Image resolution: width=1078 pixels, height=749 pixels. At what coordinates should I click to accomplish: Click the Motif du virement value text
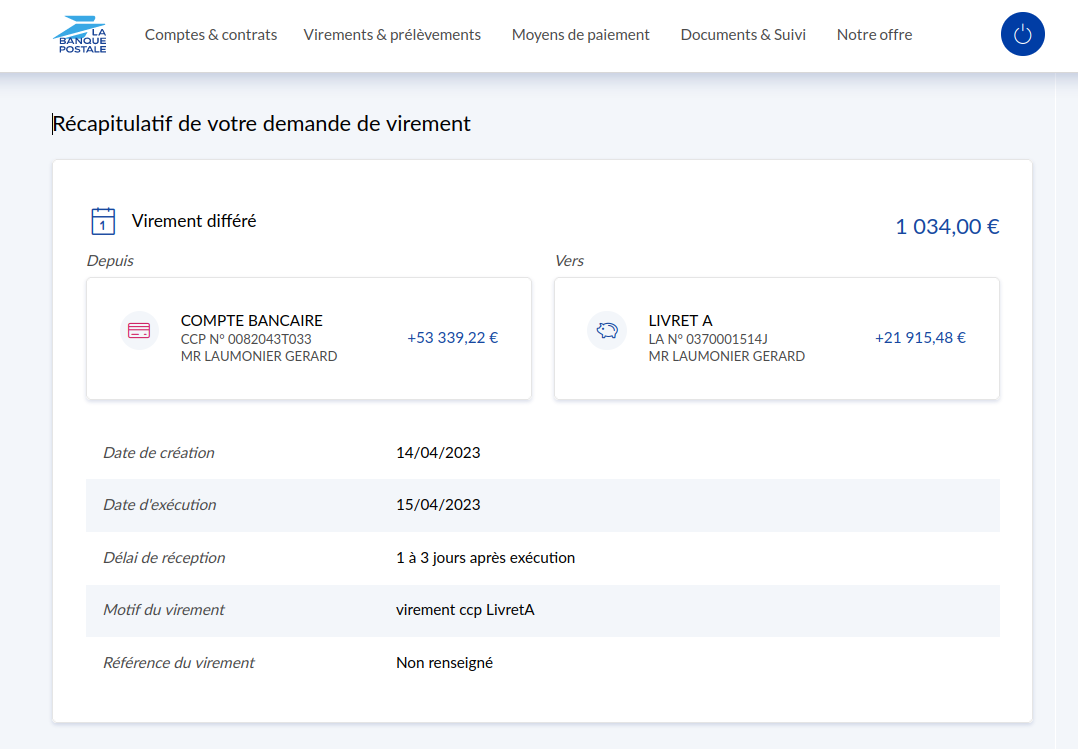pyautogui.click(x=465, y=610)
